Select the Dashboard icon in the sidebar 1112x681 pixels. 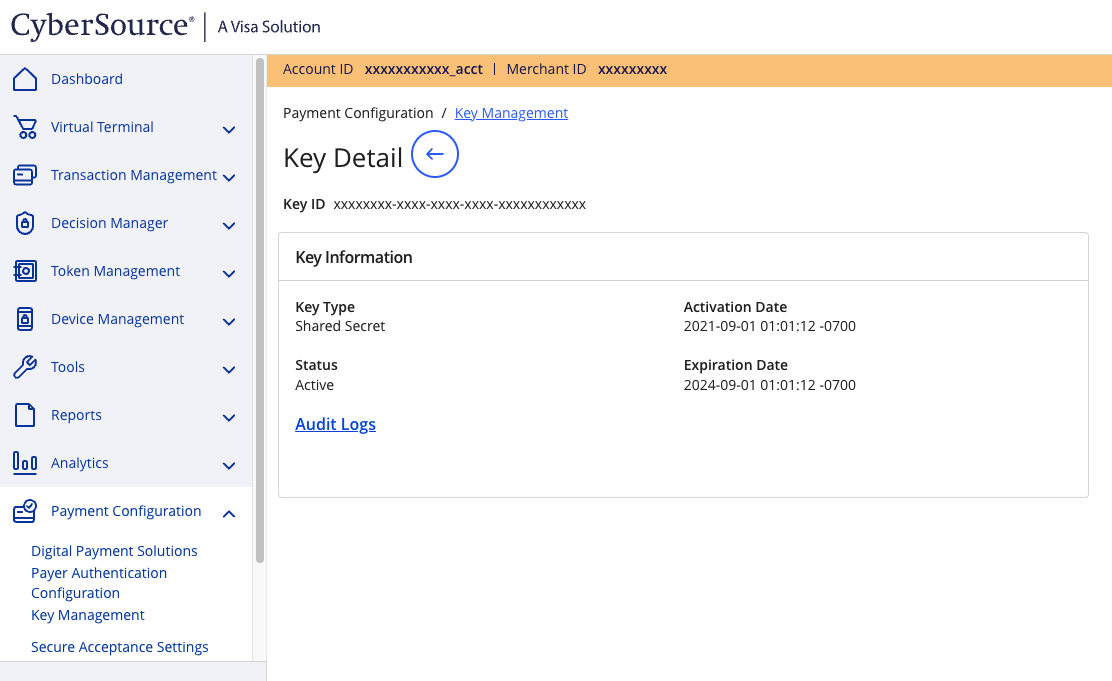[24, 78]
